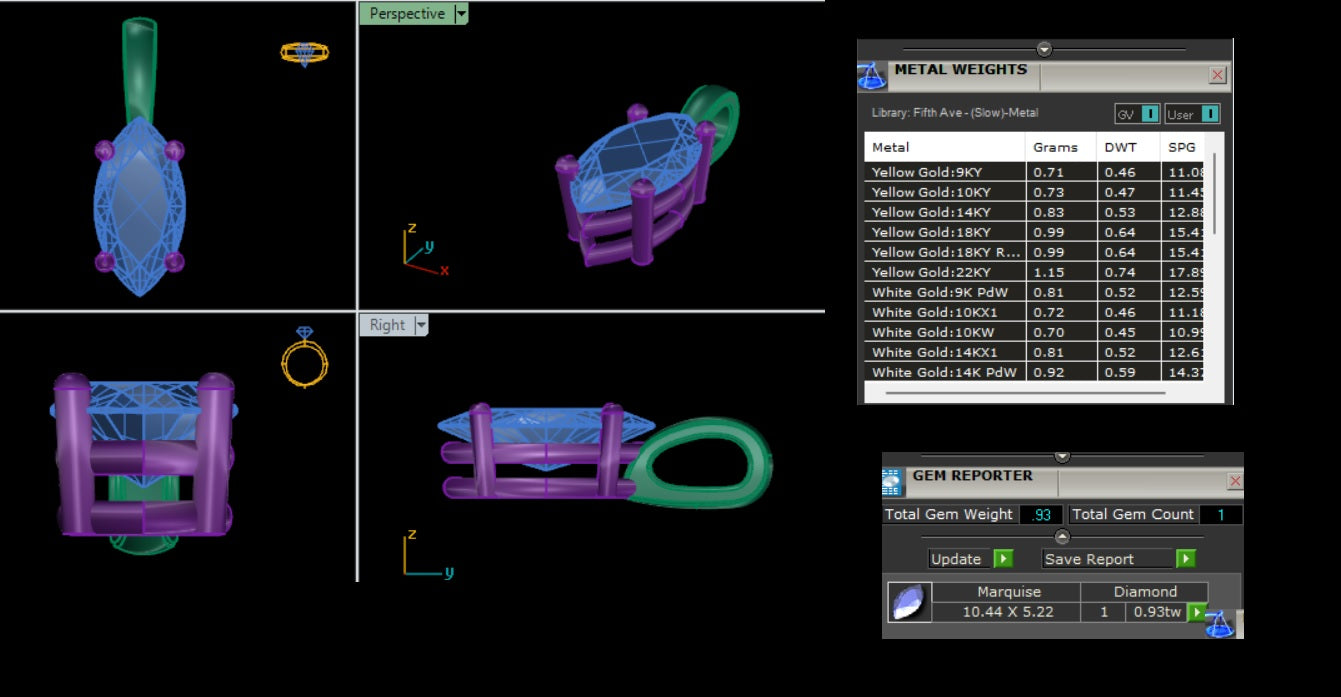Toggle the User switch in Metal Weights
Image resolution: width=1341 pixels, height=697 pixels.
point(1209,114)
